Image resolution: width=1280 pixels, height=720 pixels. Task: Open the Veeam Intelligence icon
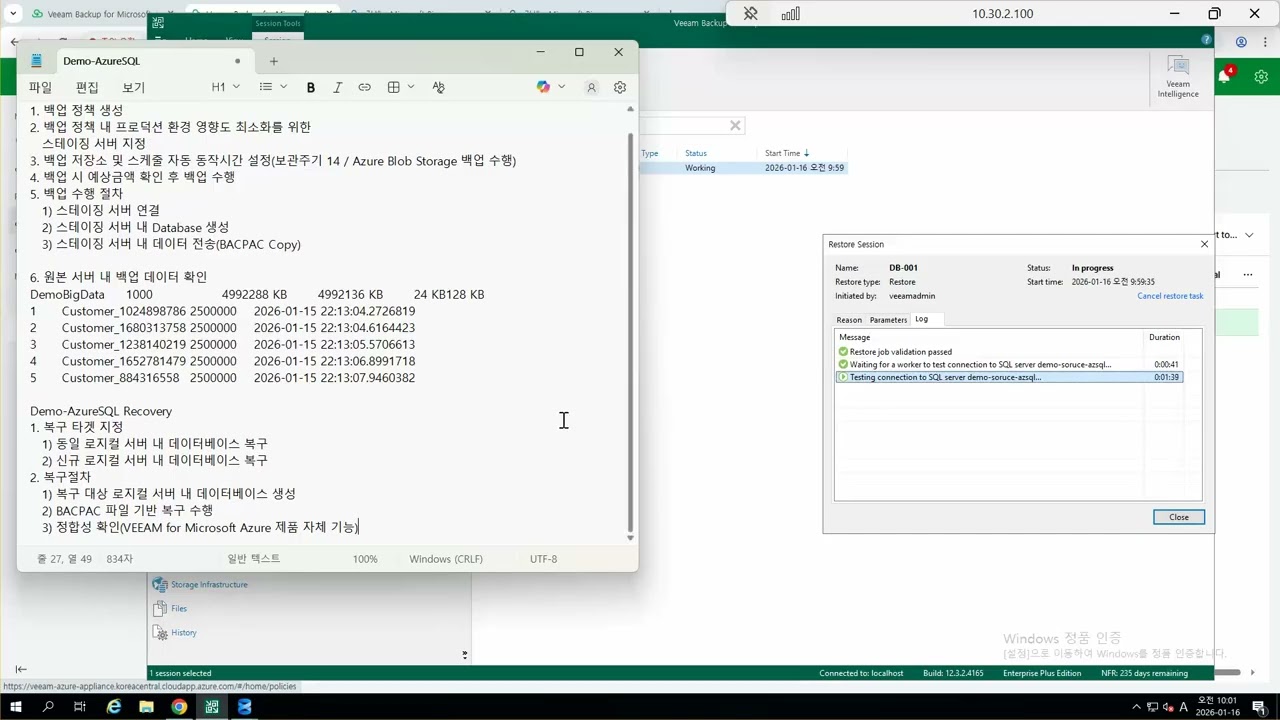click(x=1178, y=77)
